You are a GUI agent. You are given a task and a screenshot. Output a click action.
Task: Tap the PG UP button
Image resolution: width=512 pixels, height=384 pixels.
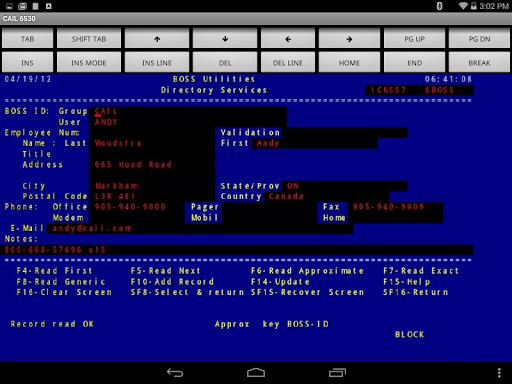pos(414,39)
